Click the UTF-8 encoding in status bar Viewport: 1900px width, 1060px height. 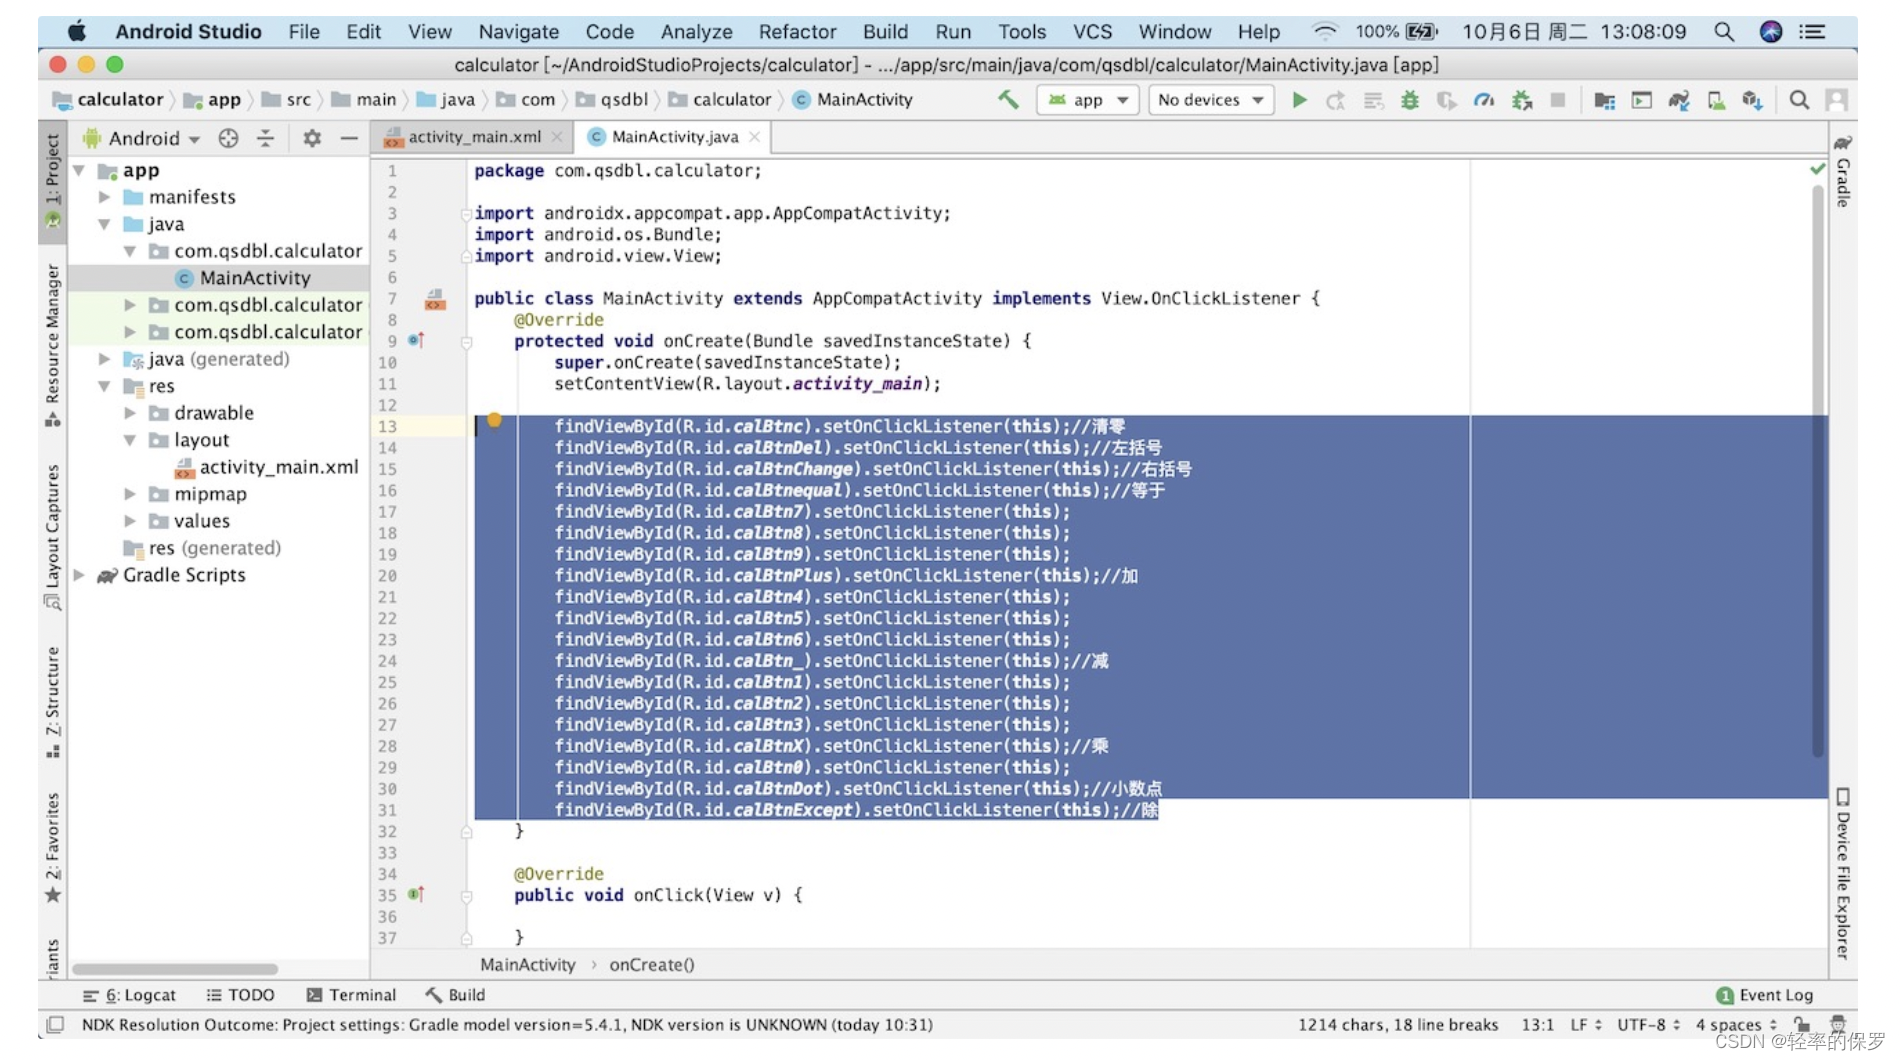pos(1649,1024)
